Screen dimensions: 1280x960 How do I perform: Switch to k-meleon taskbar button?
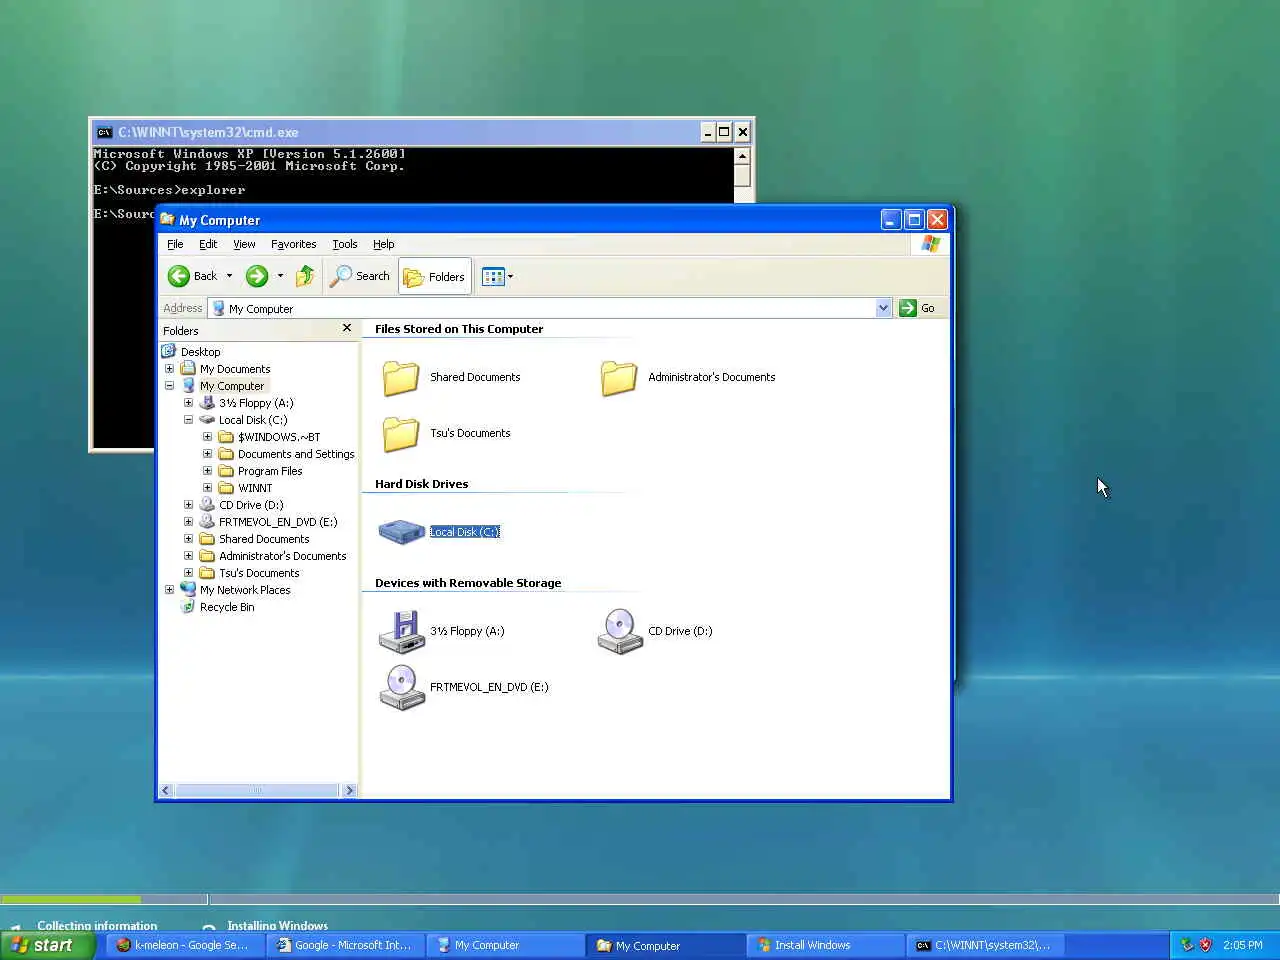[185, 945]
